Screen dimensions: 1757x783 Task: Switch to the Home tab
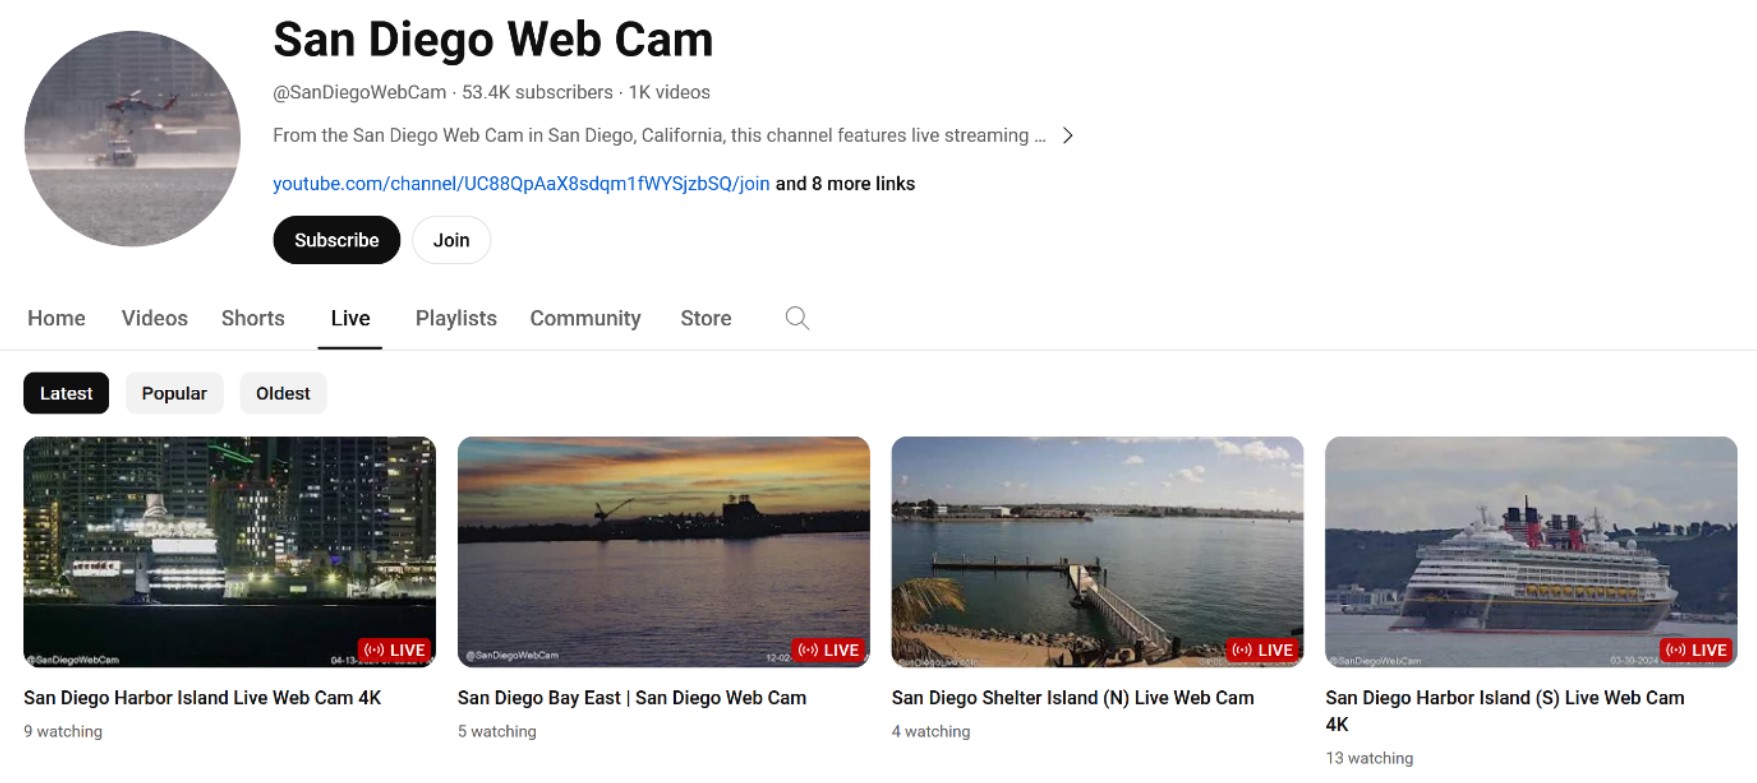(x=56, y=318)
